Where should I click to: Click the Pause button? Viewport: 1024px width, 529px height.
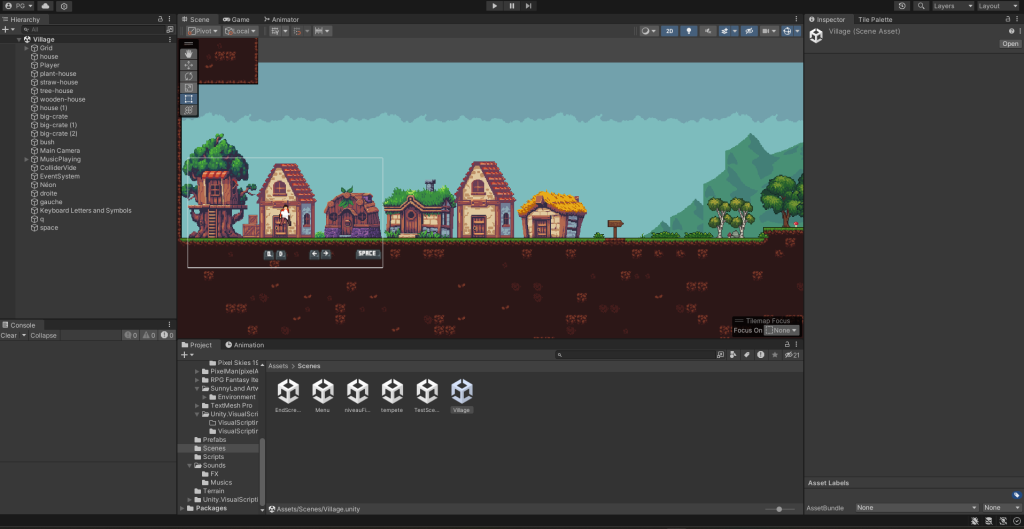(x=511, y=6)
